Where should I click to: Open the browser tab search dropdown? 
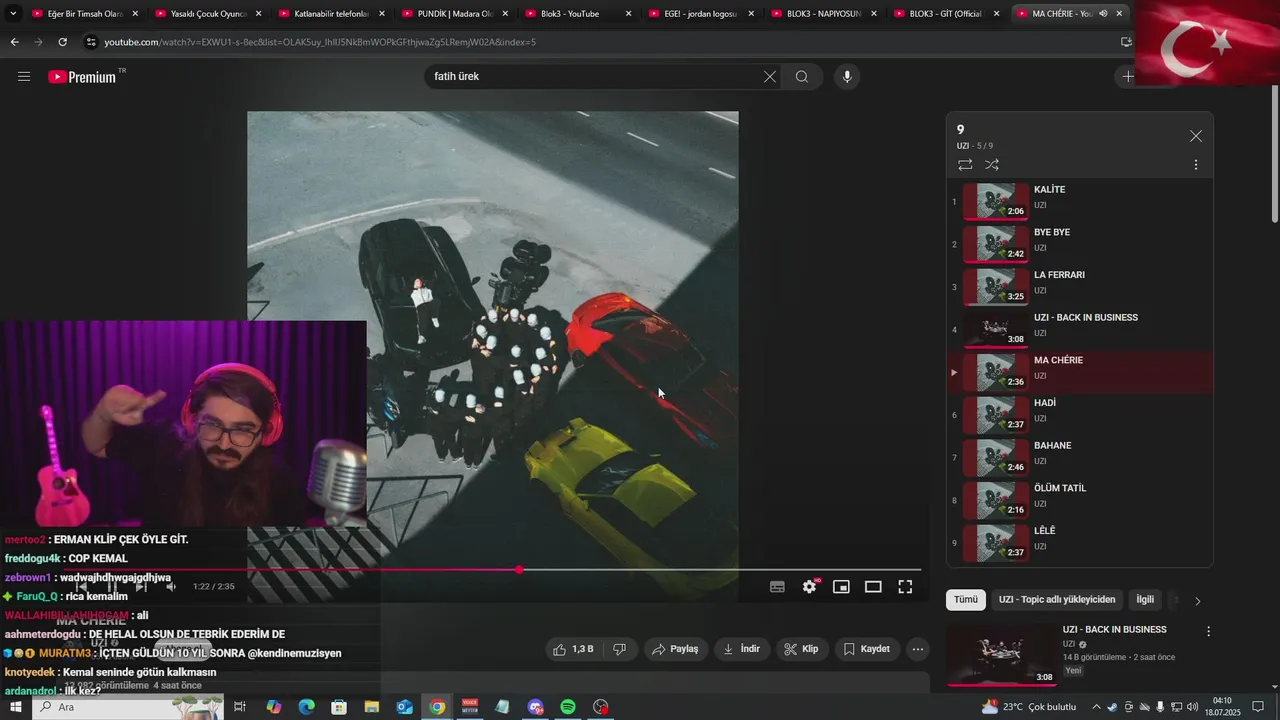pyautogui.click(x=13, y=14)
